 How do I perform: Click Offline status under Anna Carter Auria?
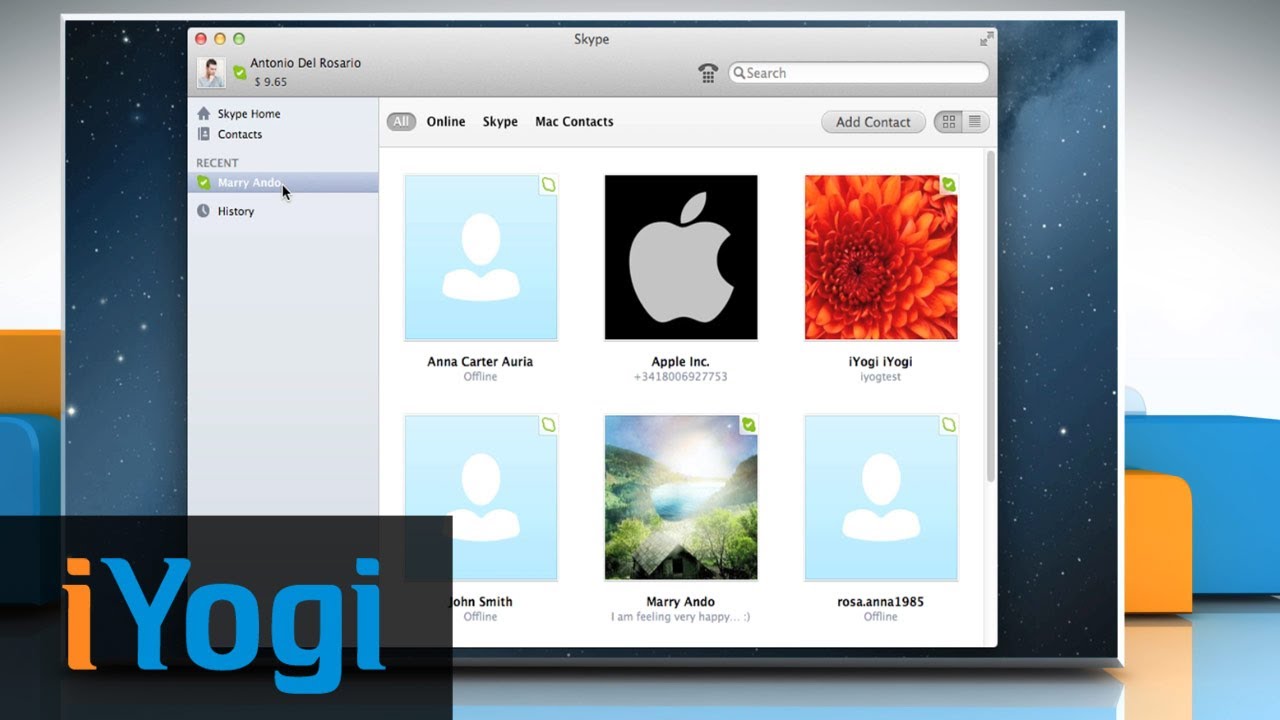pos(480,377)
